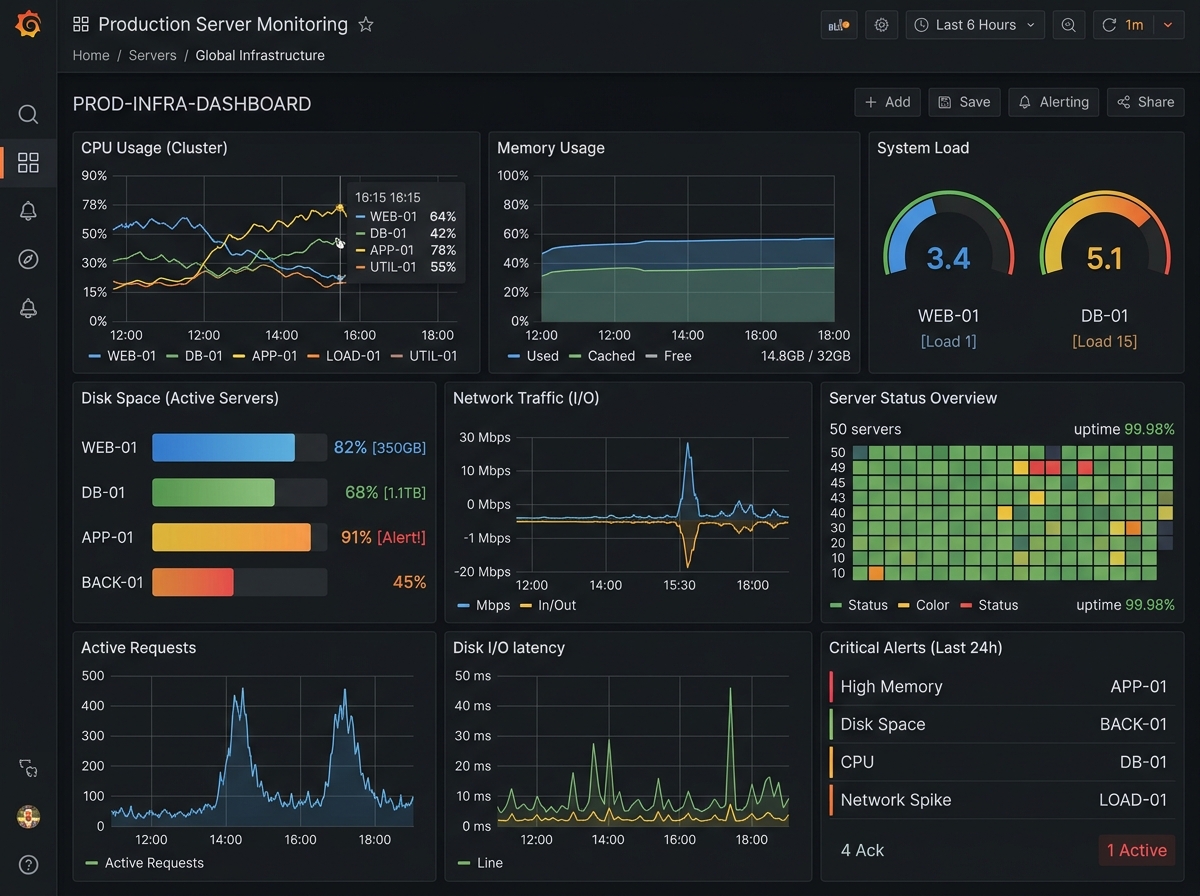Click the 50 servers label
Viewport: 1200px width, 896px height.
[x=865, y=429]
